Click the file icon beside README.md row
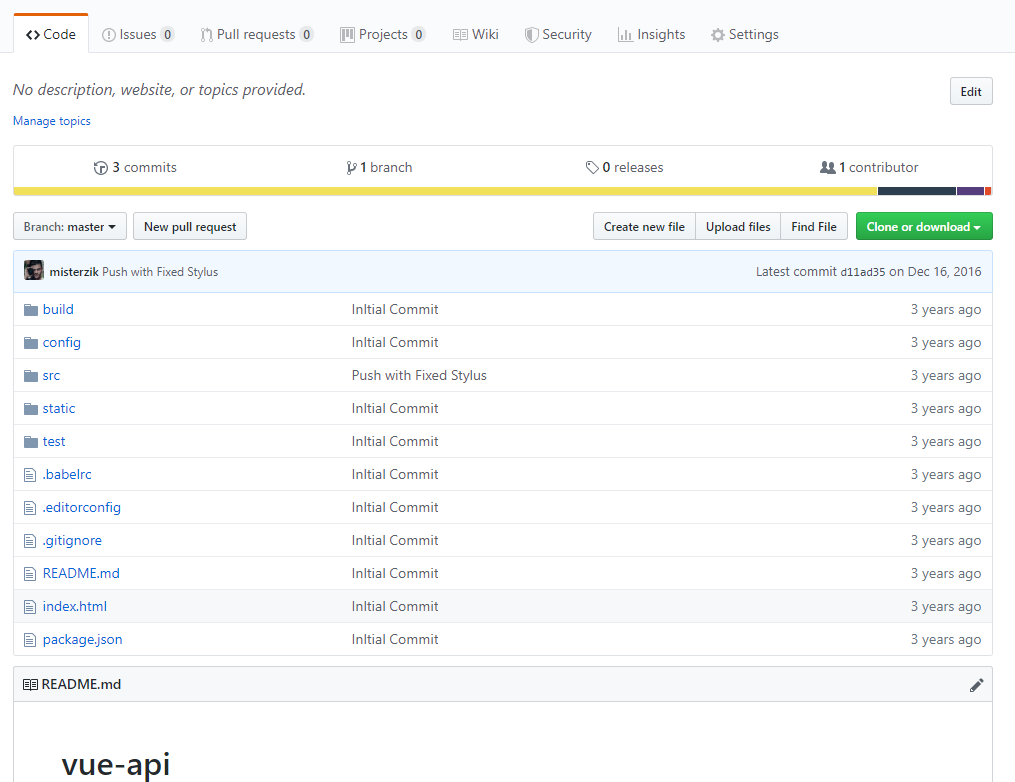 (30, 574)
